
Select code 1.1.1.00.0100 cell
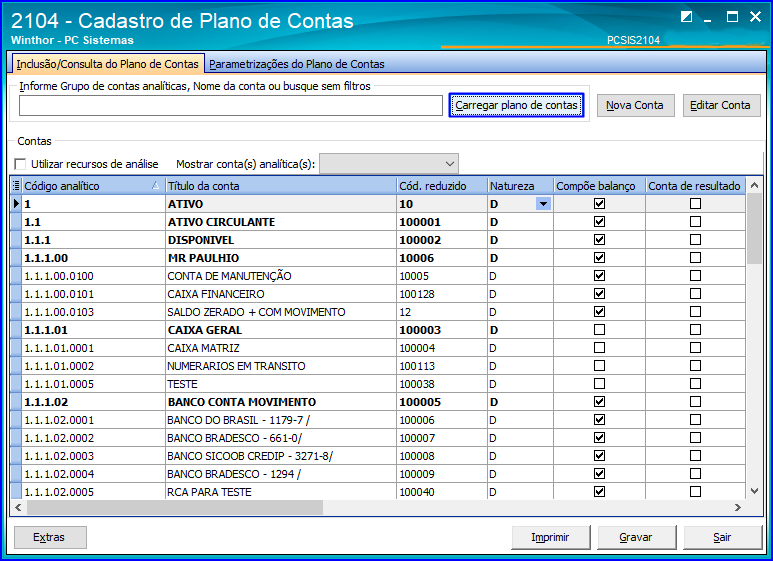[x=94, y=276]
